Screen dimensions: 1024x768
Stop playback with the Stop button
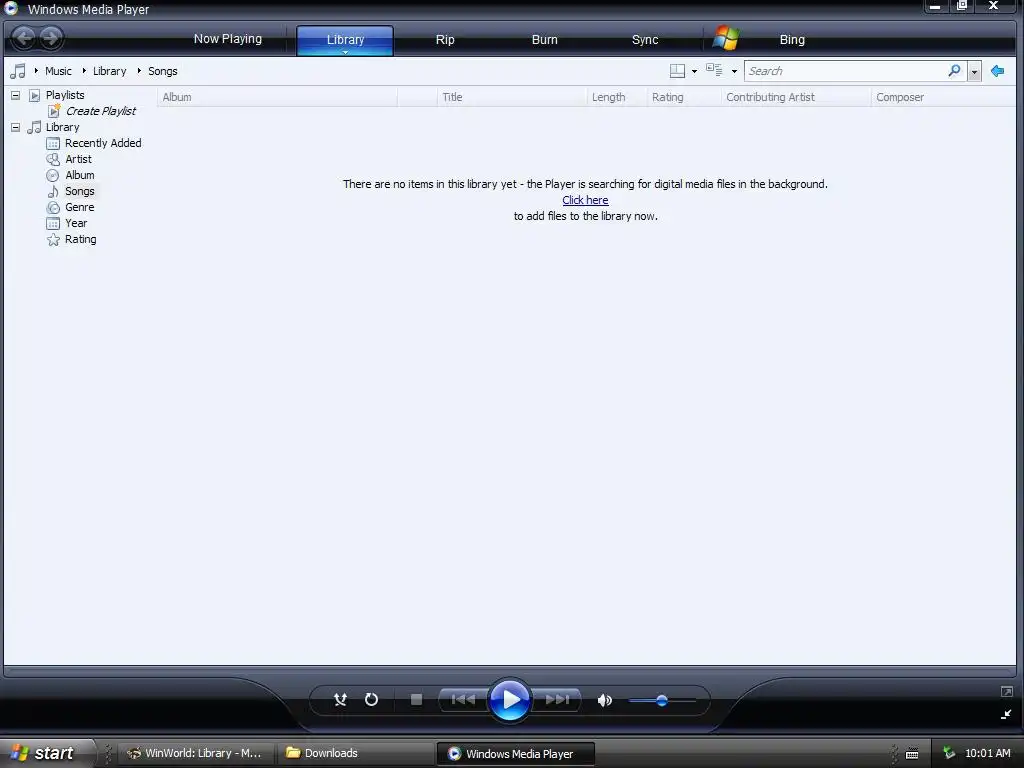416,700
